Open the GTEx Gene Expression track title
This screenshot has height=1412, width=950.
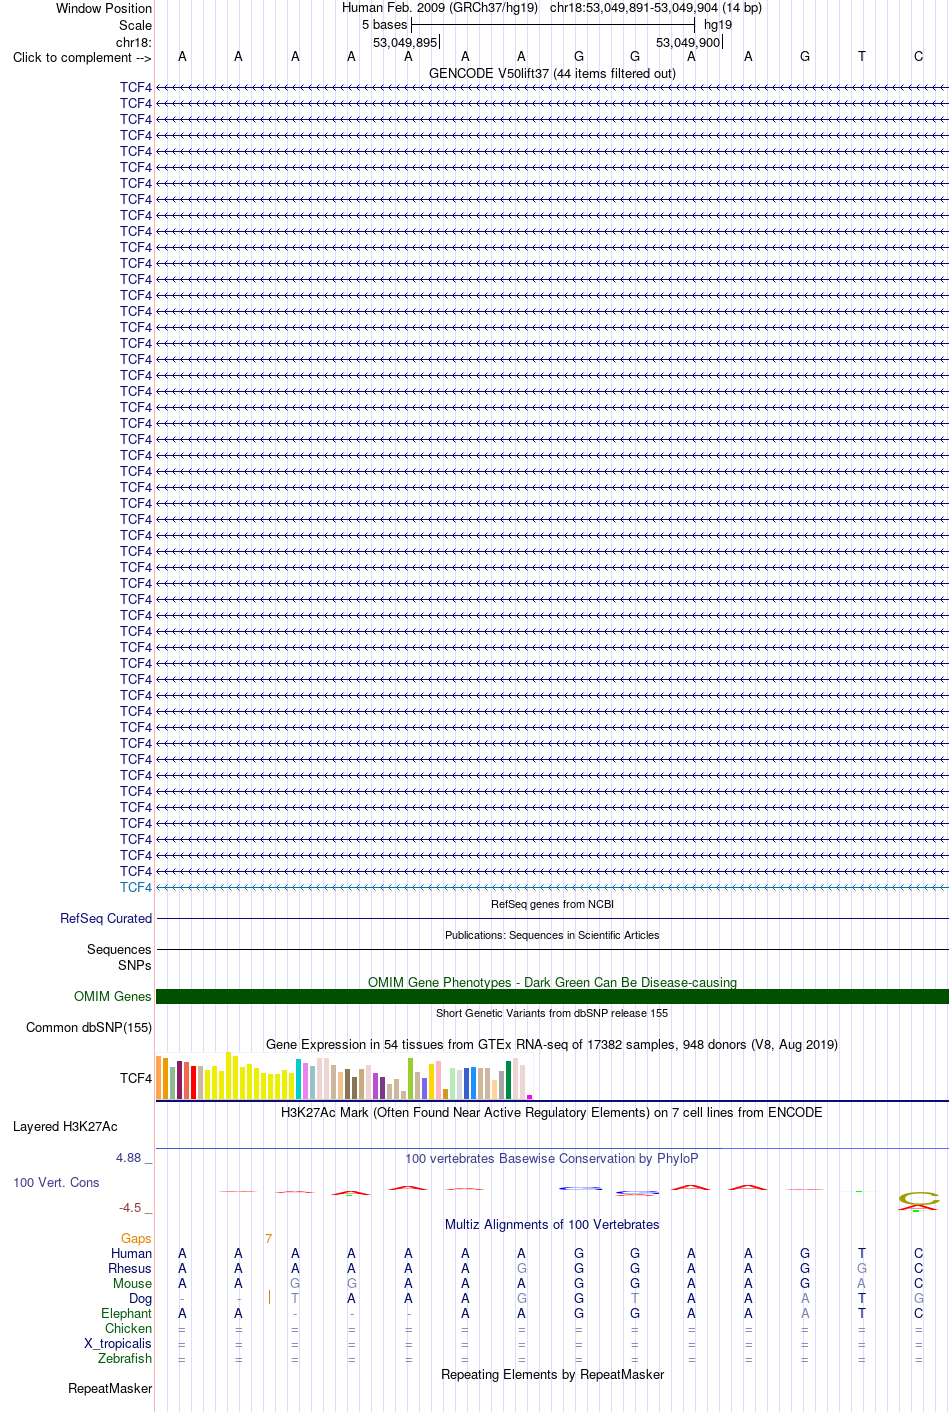pos(552,1044)
